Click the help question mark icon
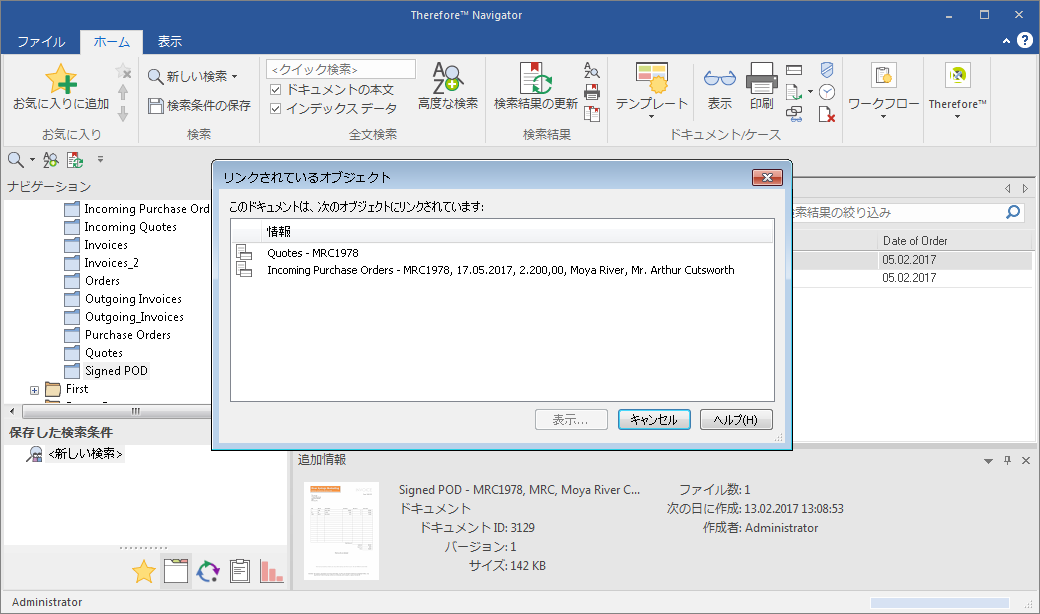The width and height of the screenshot is (1040, 614). 1025,40
